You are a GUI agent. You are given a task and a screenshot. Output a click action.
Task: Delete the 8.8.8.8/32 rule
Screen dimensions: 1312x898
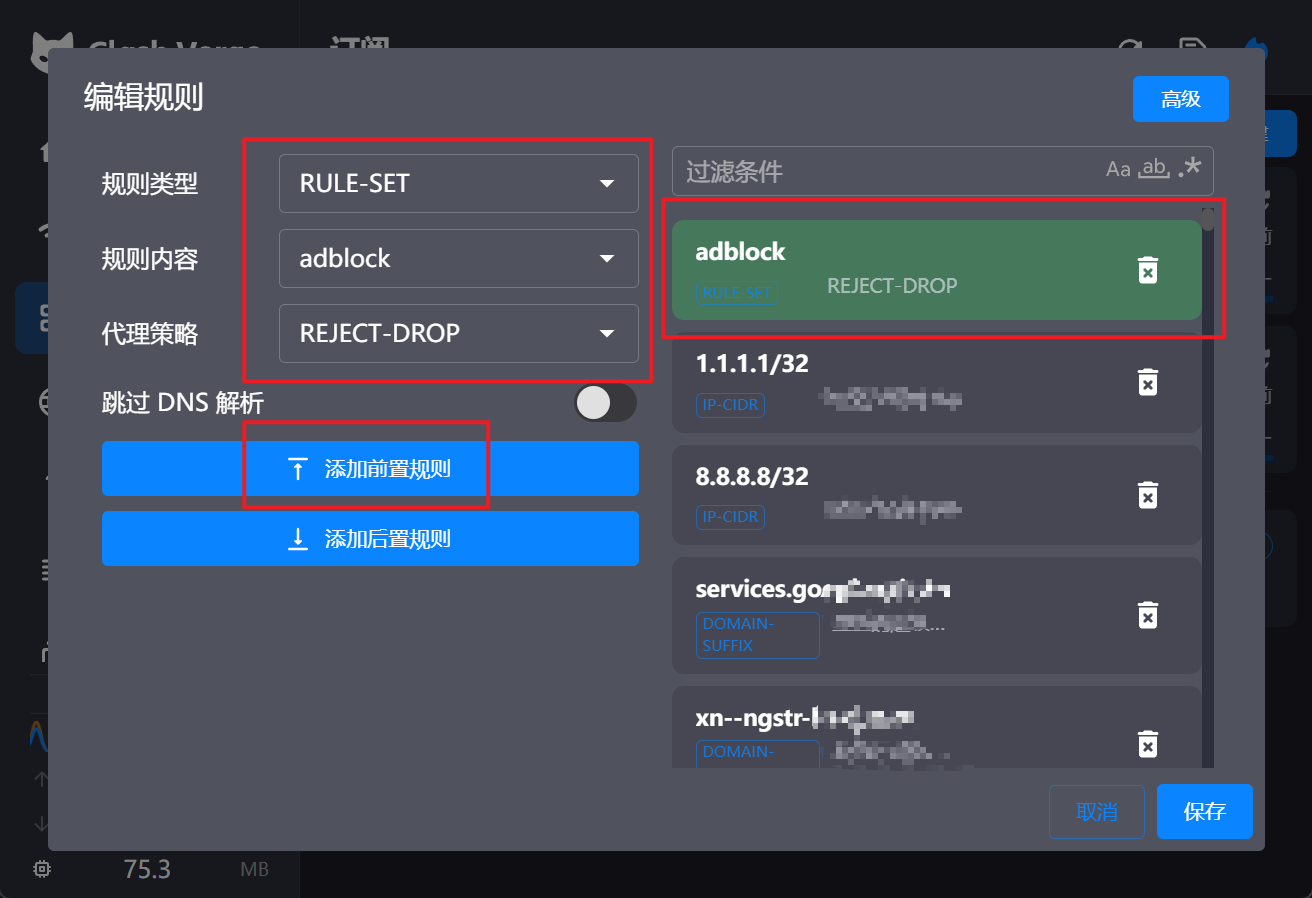[x=1148, y=494]
